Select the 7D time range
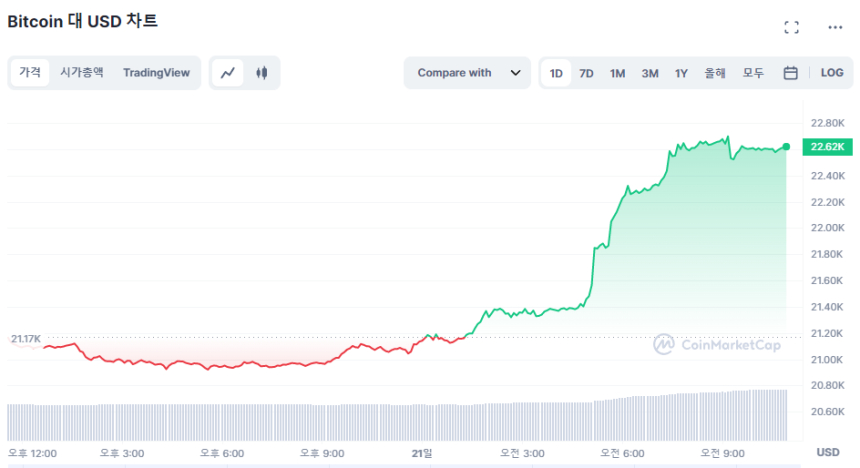Viewport: 860px width, 468px height. click(x=587, y=73)
